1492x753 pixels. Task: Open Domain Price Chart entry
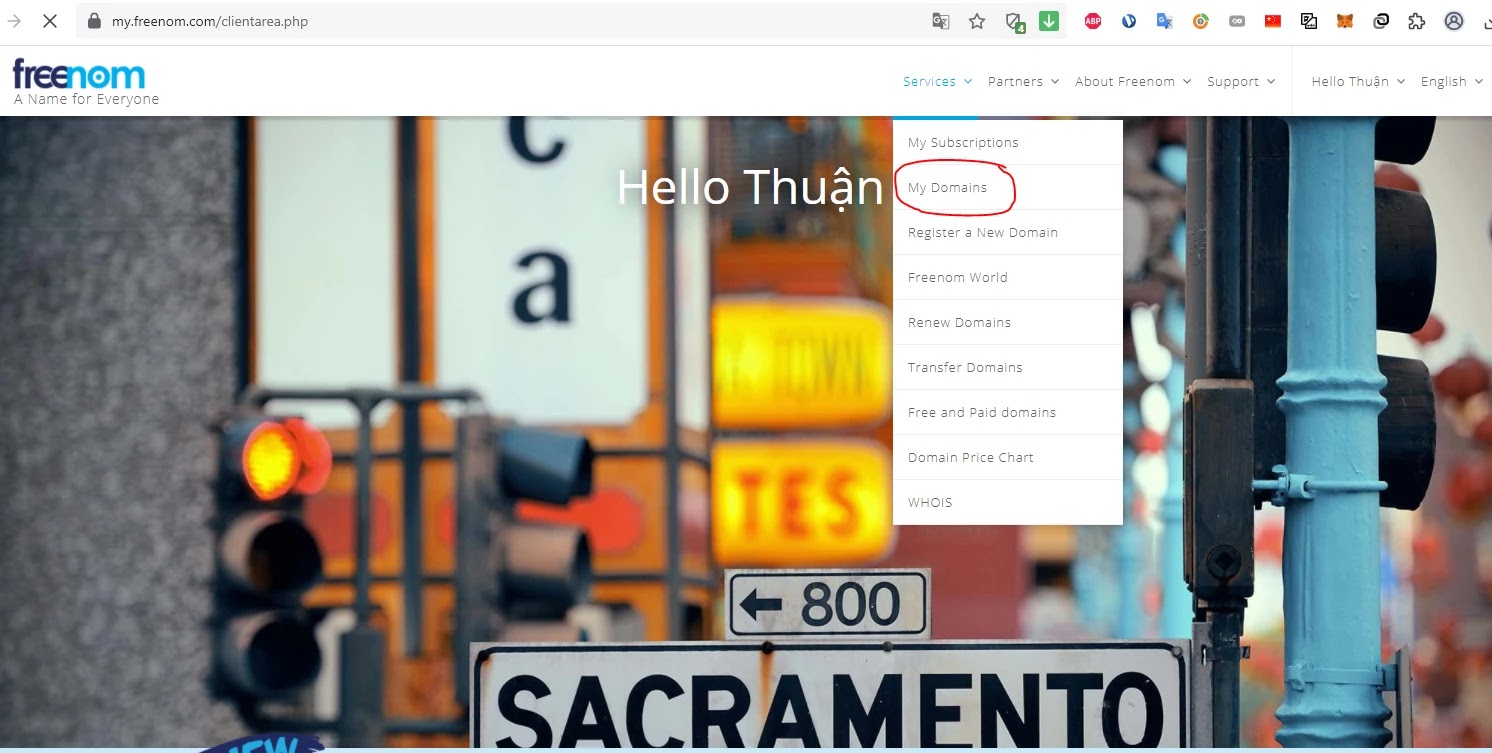coord(1008,458)
